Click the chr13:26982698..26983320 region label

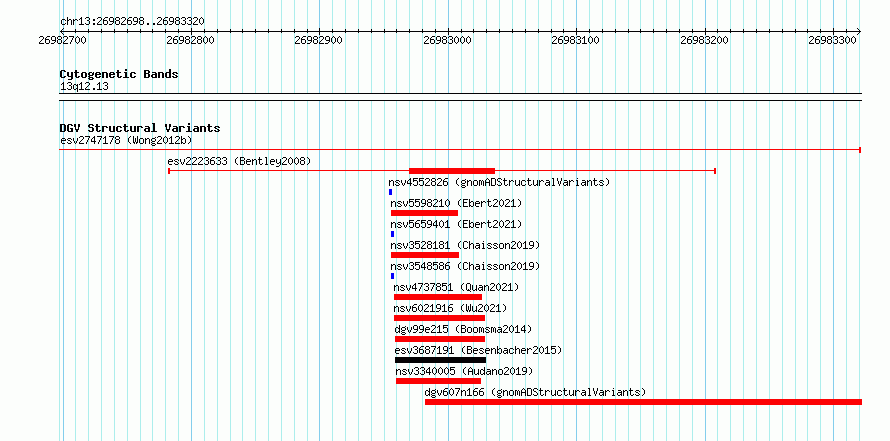pos(132,22)
